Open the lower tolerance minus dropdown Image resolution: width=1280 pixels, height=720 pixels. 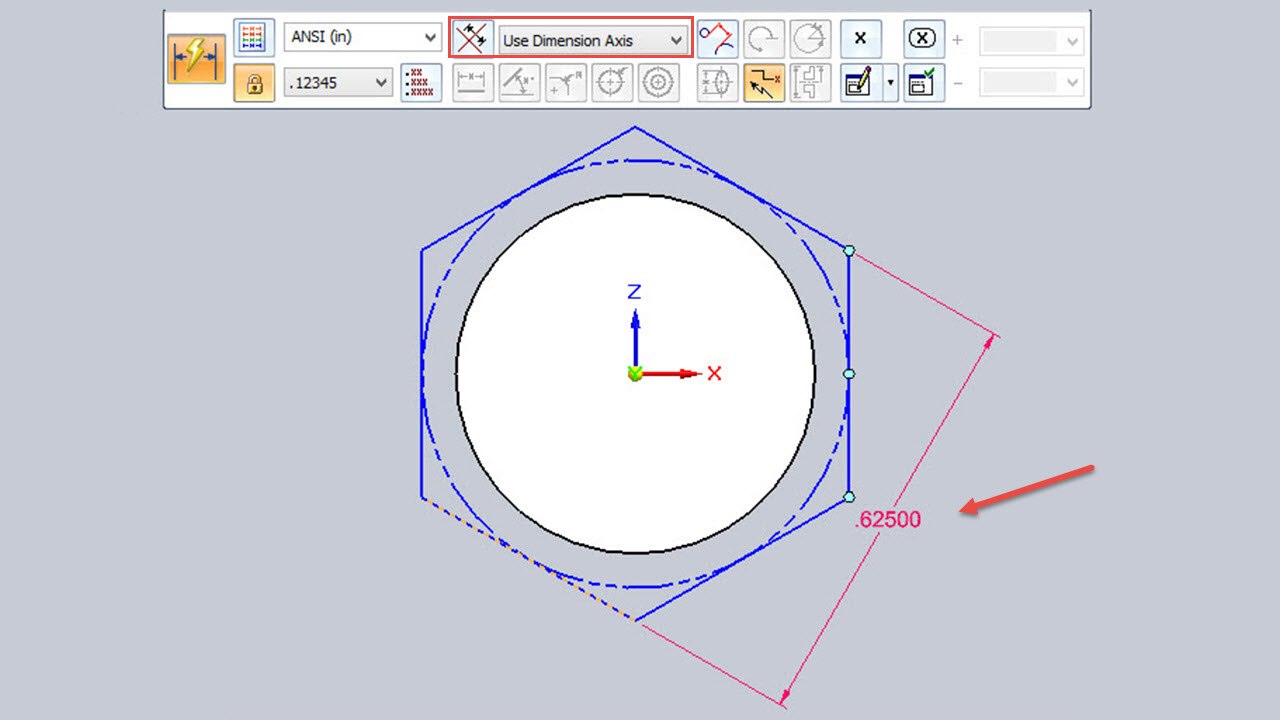1032,82
